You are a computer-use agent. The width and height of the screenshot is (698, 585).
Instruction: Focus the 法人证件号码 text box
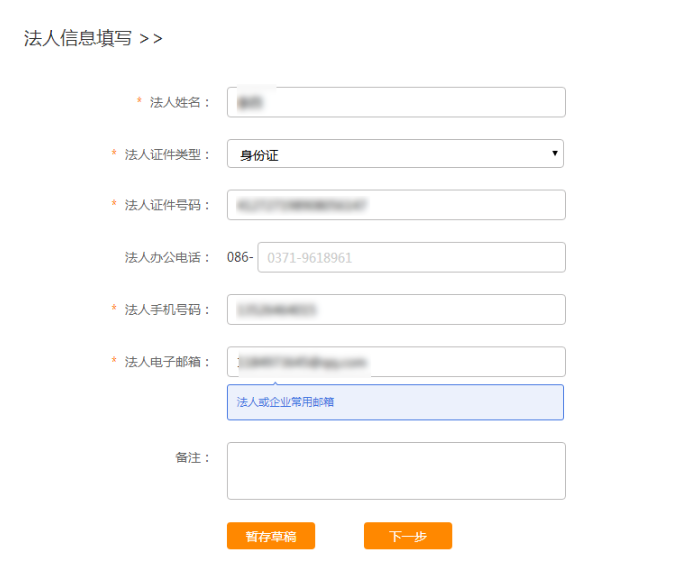[x=396, y=205]
